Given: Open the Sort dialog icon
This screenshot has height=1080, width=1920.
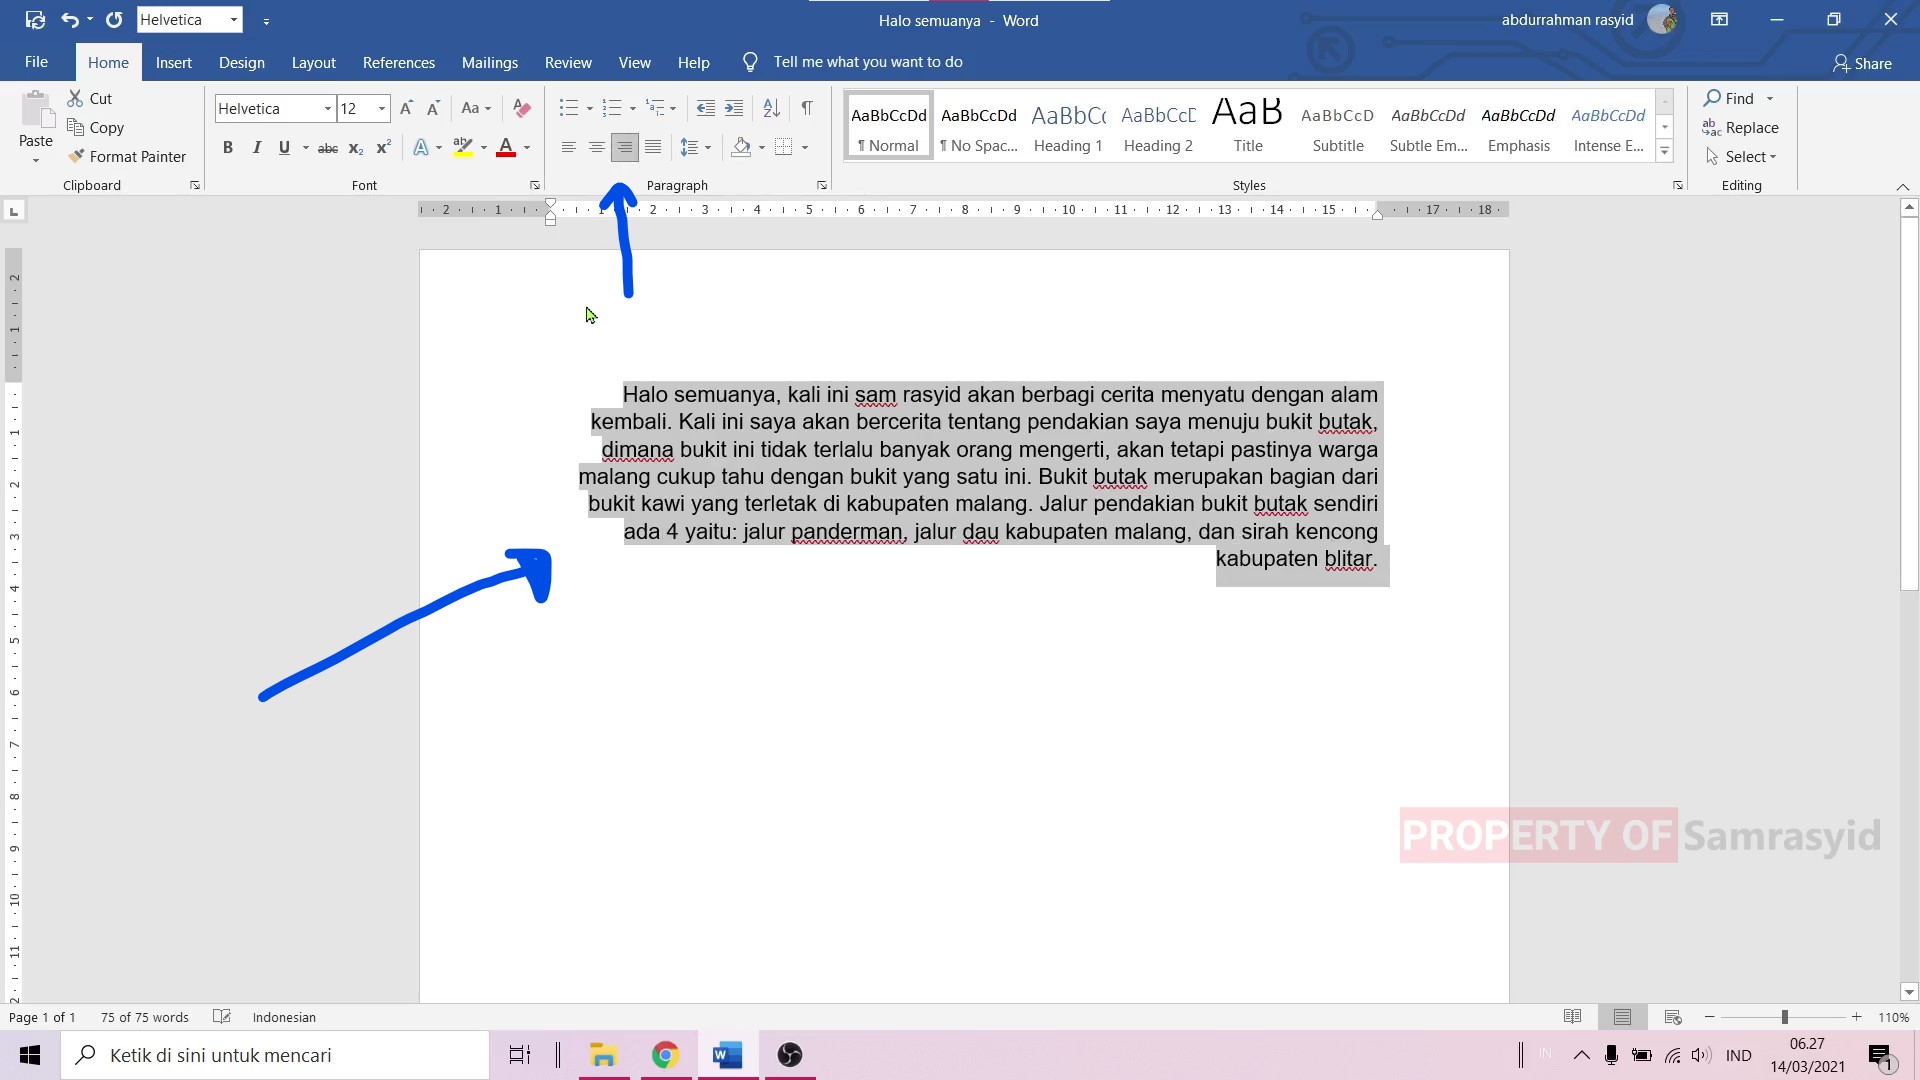Looking at the screenshot, I should [770, 108].
